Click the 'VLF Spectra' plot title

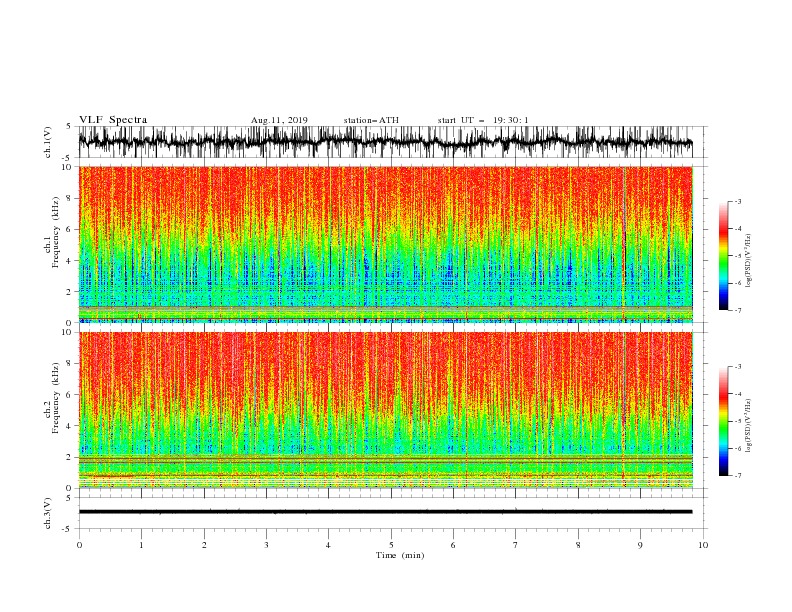click(x=113, y=120)
